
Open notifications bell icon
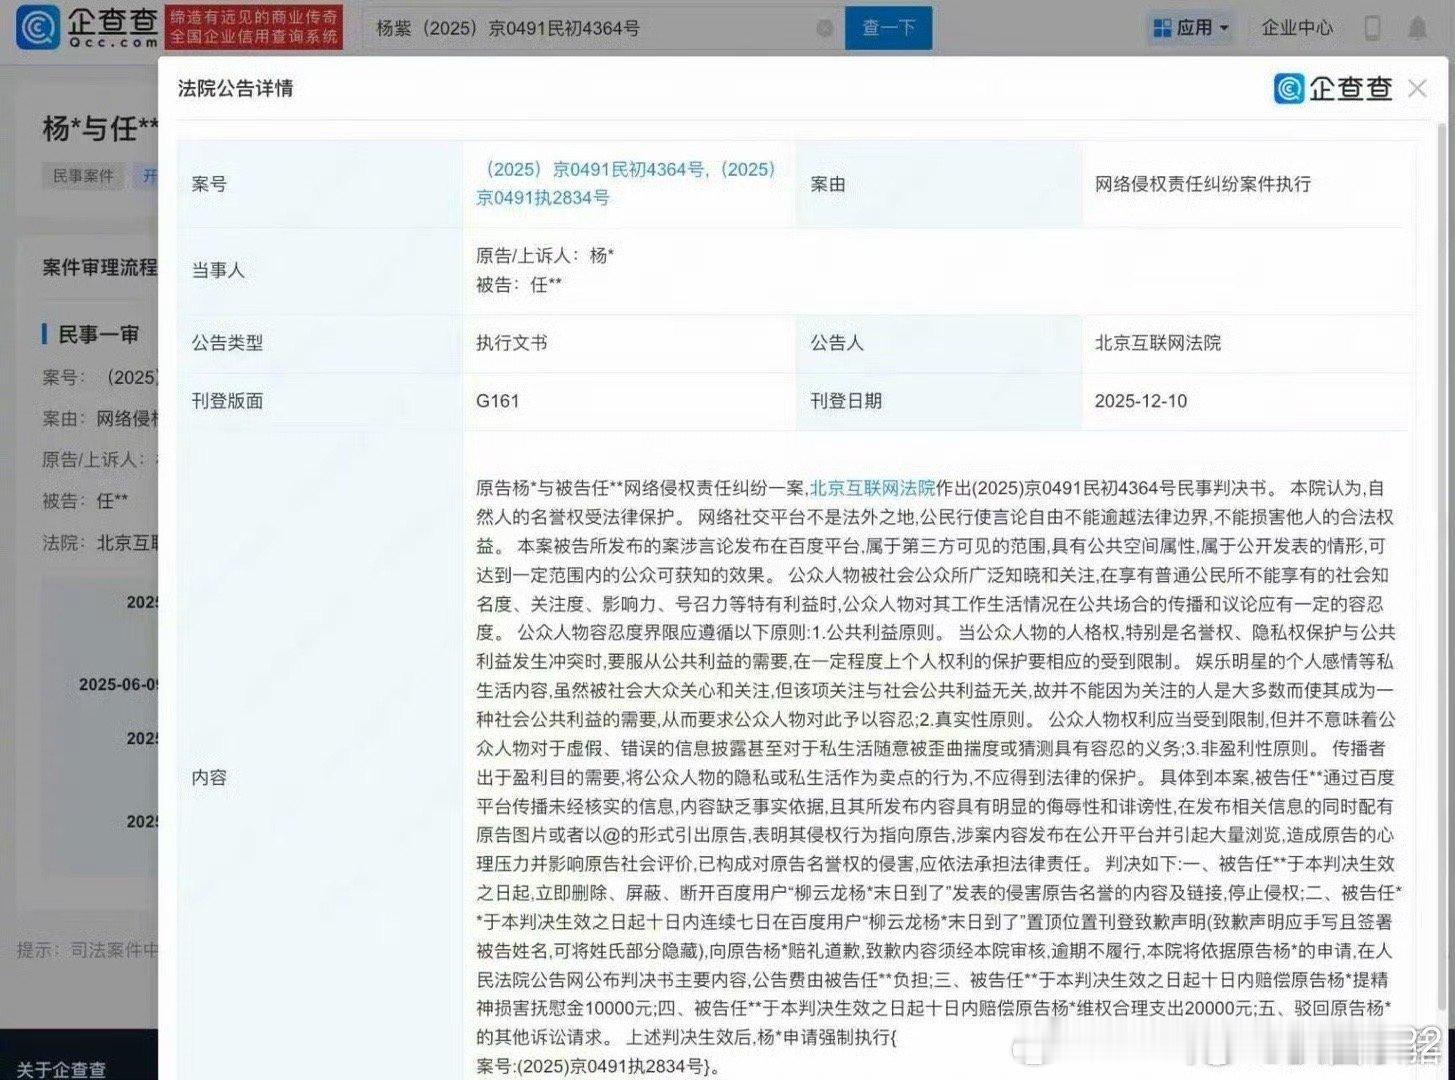(x=1417, y=28)
